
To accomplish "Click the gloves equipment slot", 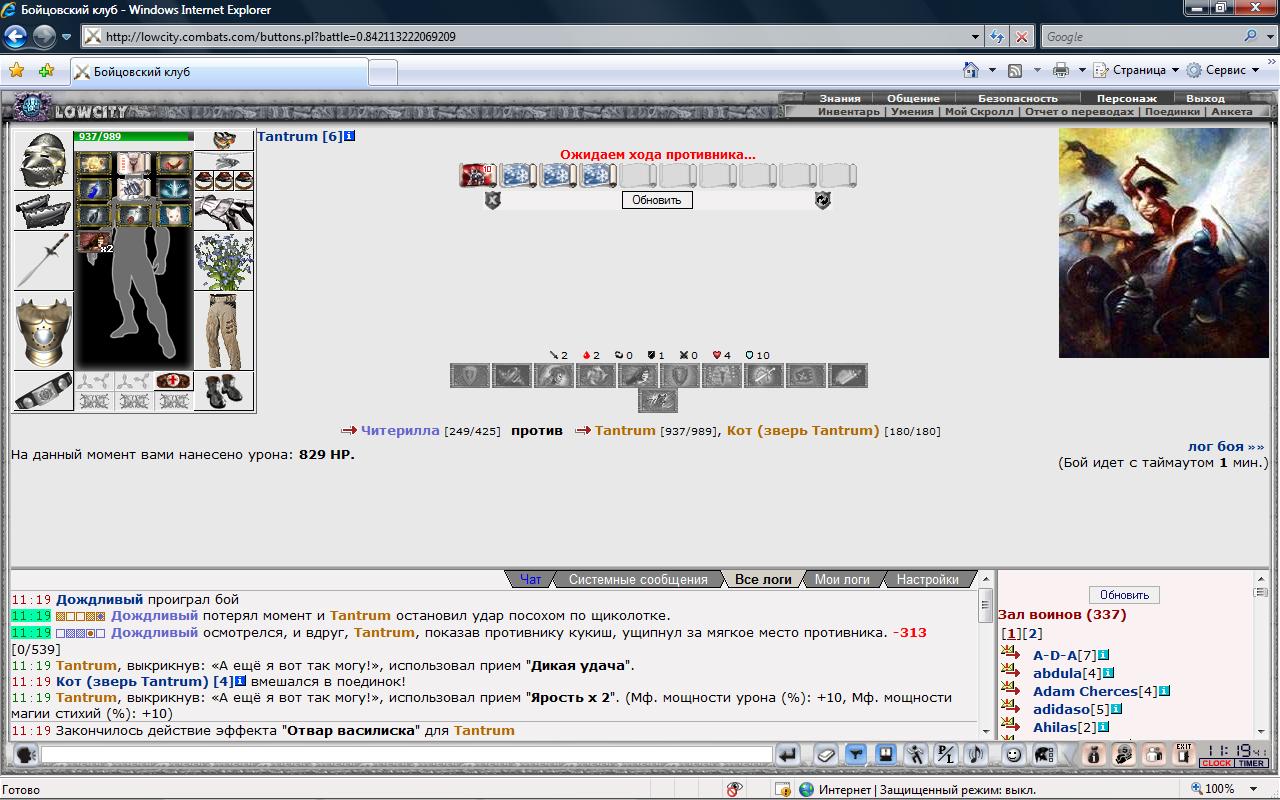I will tap(224, 211).
